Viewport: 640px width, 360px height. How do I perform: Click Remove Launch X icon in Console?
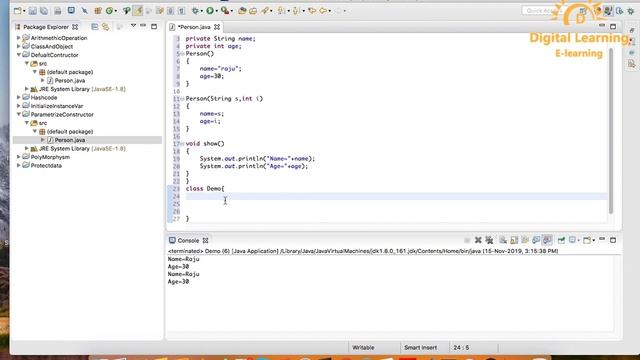478,240
